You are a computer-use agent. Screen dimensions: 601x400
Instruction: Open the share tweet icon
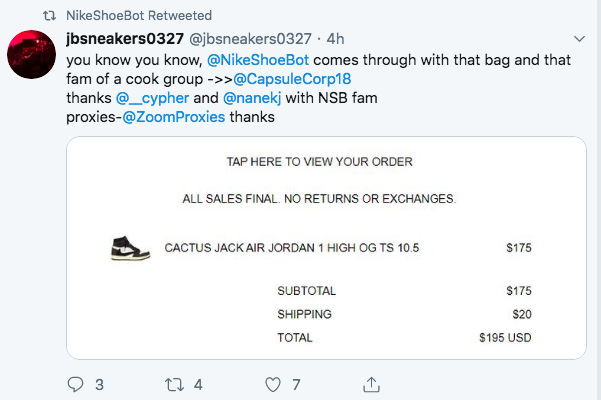click(x=371, y=383)
